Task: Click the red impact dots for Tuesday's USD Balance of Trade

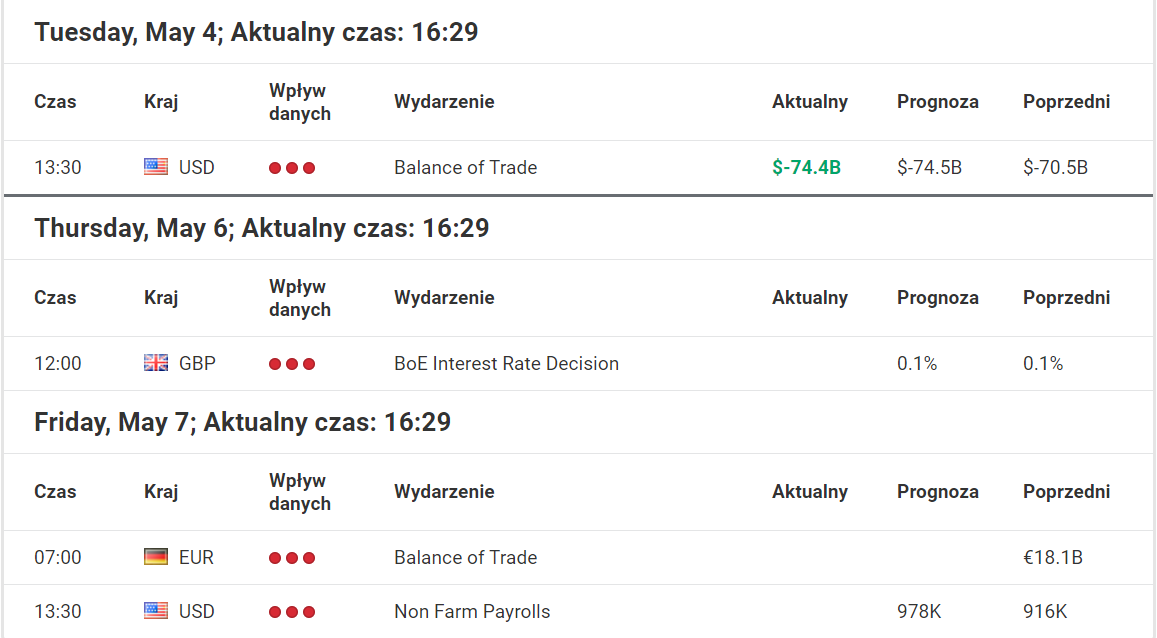Action: tap(292, 168)
